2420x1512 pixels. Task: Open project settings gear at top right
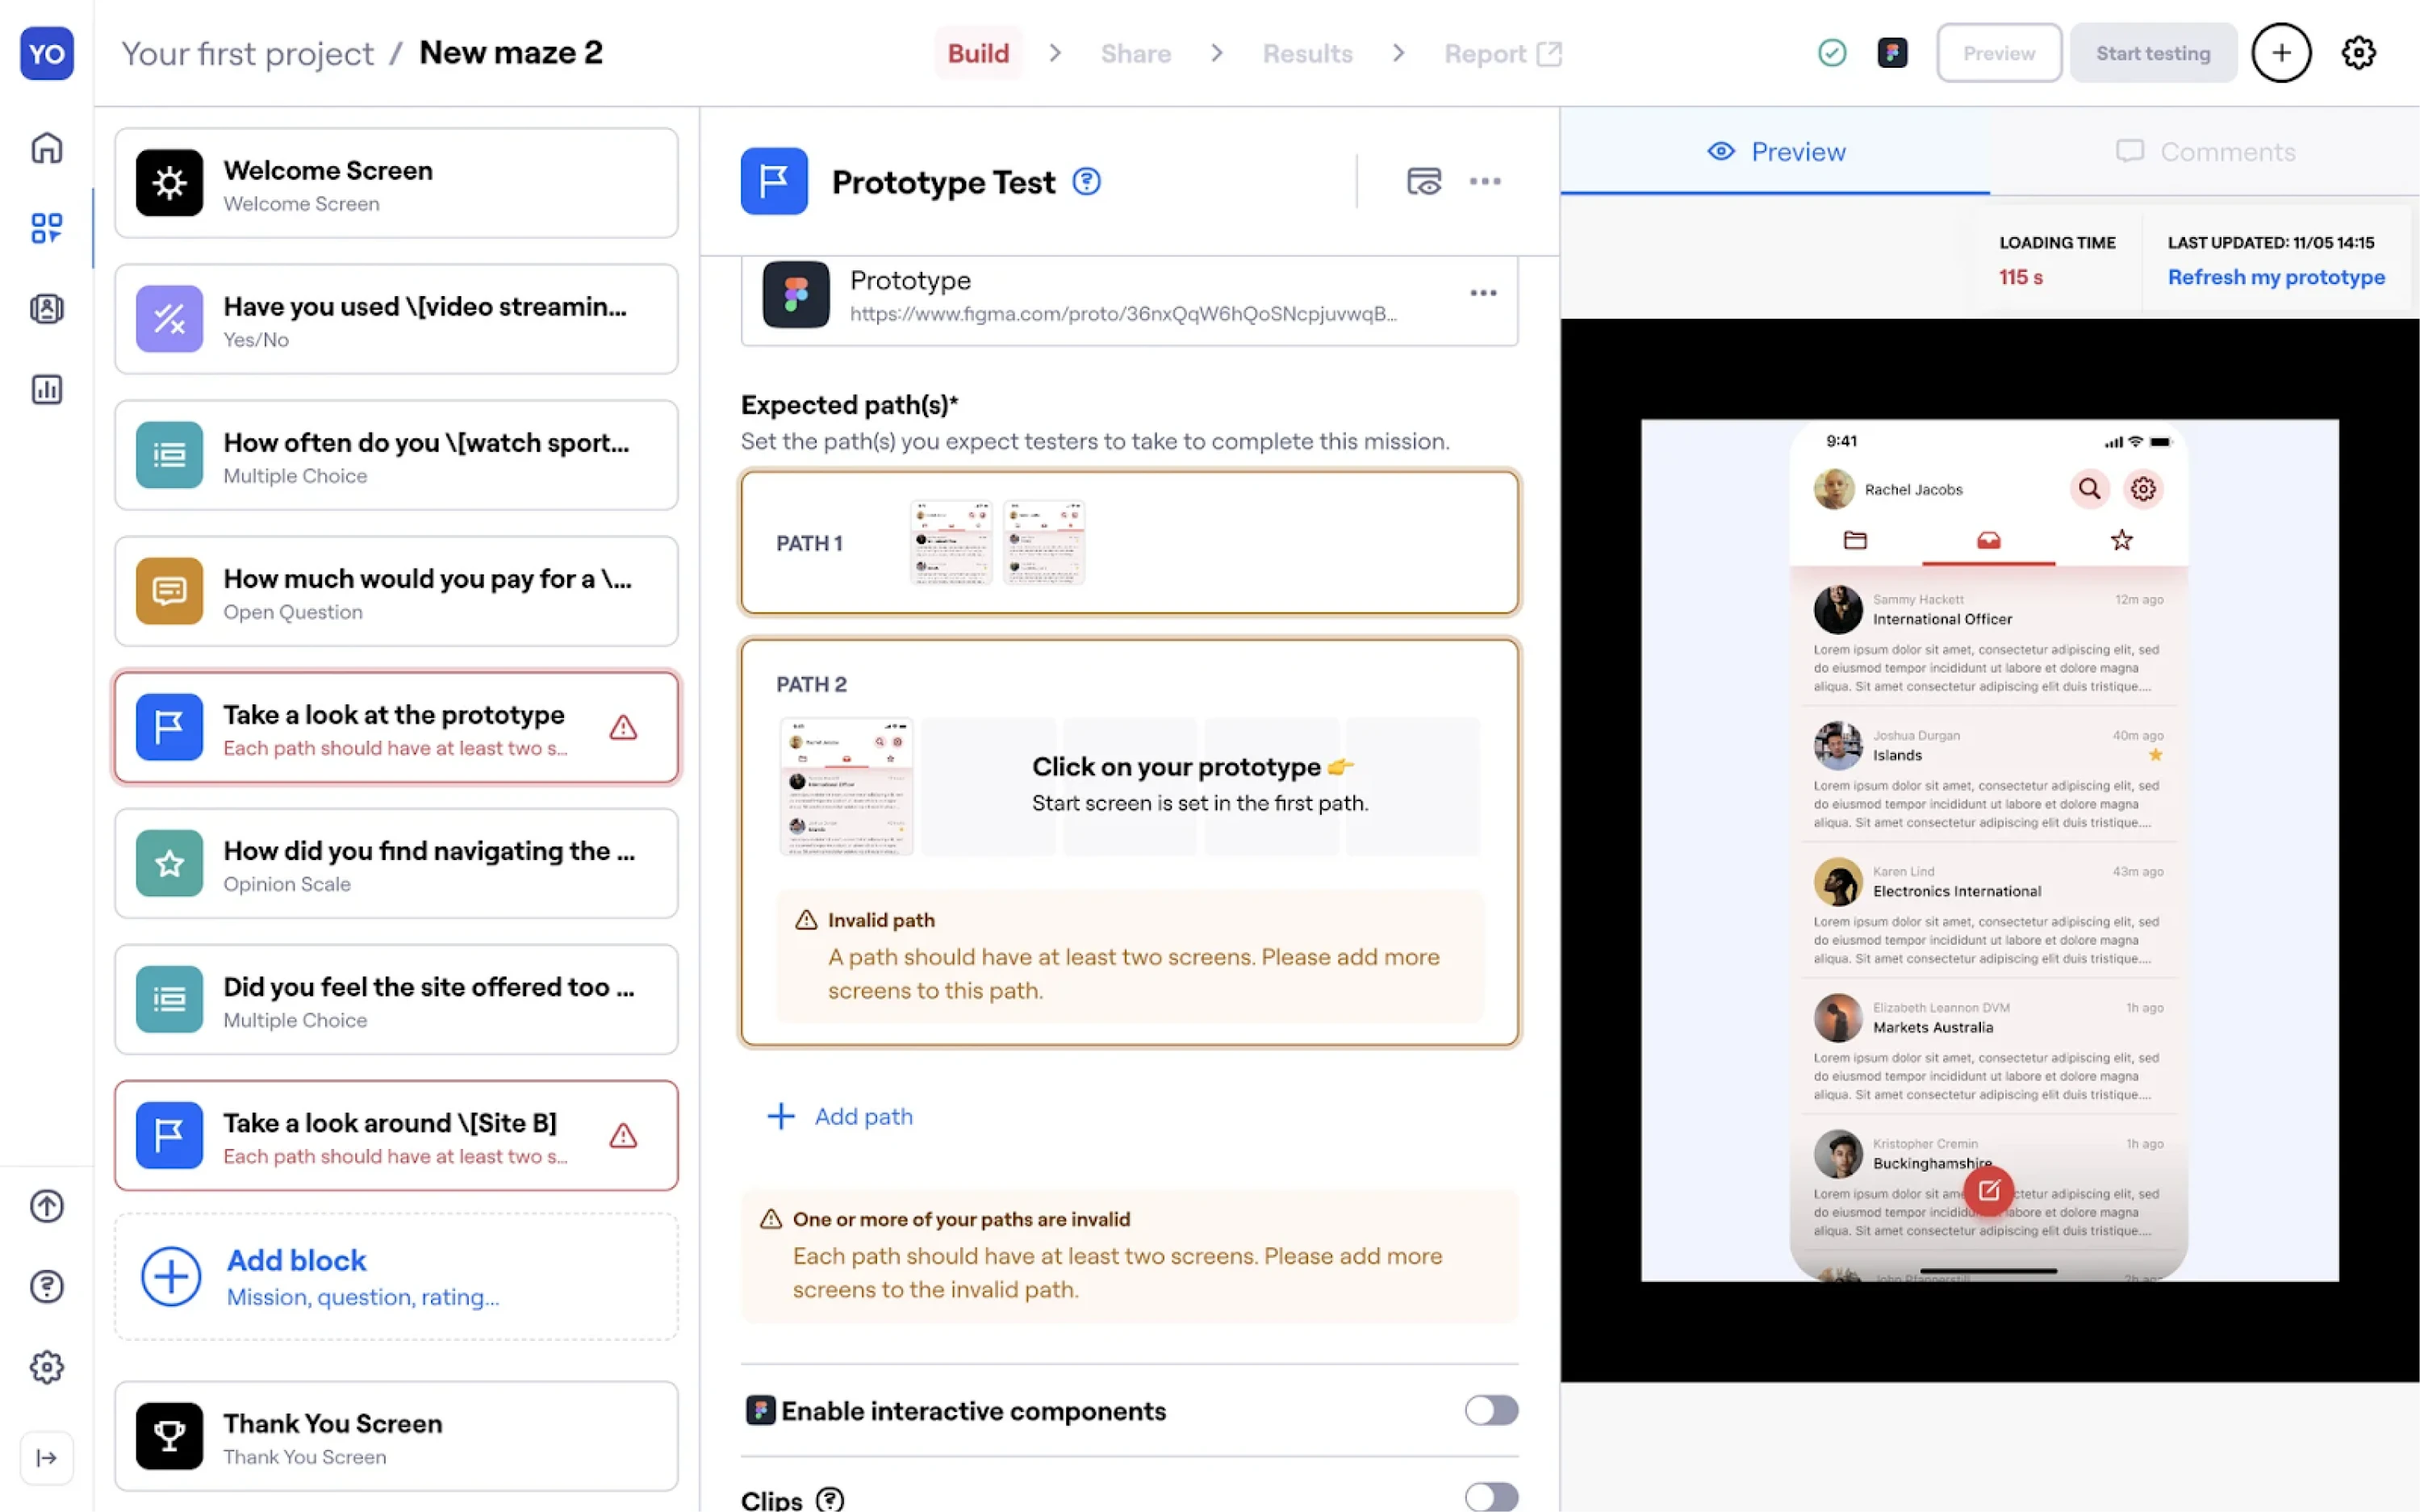click(x=2358, y=53)
